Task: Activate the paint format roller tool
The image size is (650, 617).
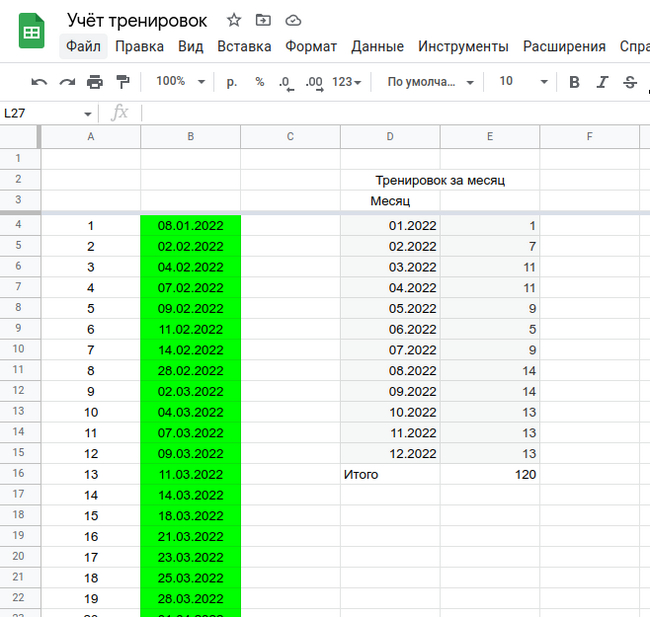Action: pyautogui.click(x=123, y=82)
